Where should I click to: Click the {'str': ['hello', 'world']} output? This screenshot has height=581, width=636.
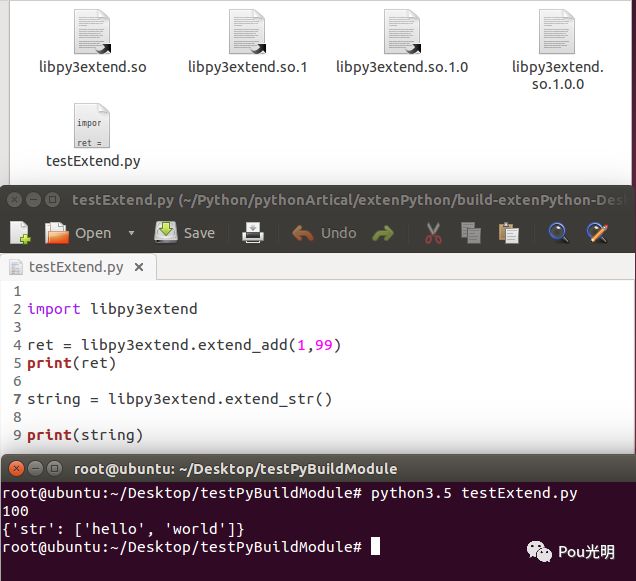(123, 529)
